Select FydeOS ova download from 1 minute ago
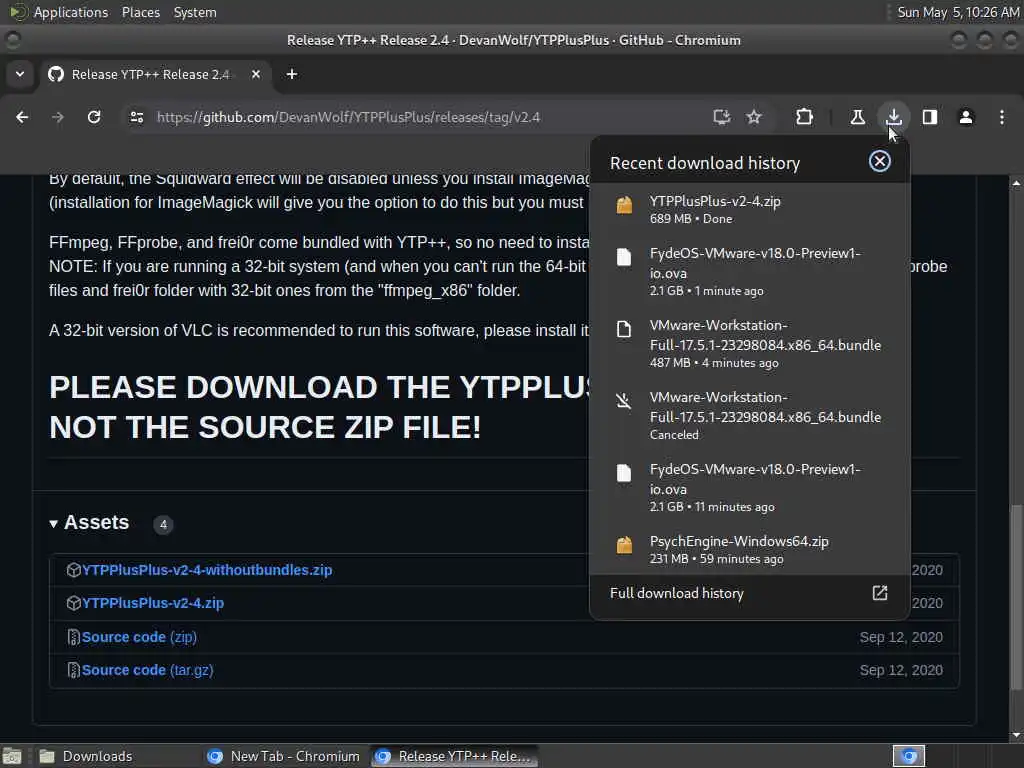The width and height of the screenshot is (1024, 768). [749, 272]
